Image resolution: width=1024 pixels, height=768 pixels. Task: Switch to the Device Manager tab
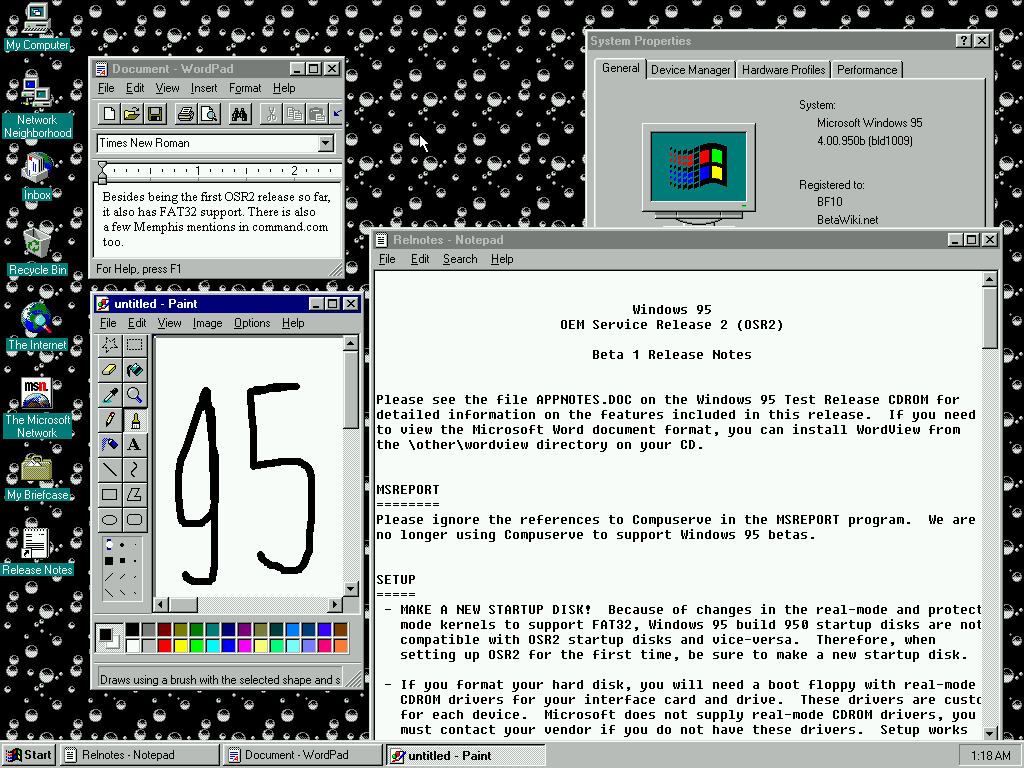(x=691, y=70)
